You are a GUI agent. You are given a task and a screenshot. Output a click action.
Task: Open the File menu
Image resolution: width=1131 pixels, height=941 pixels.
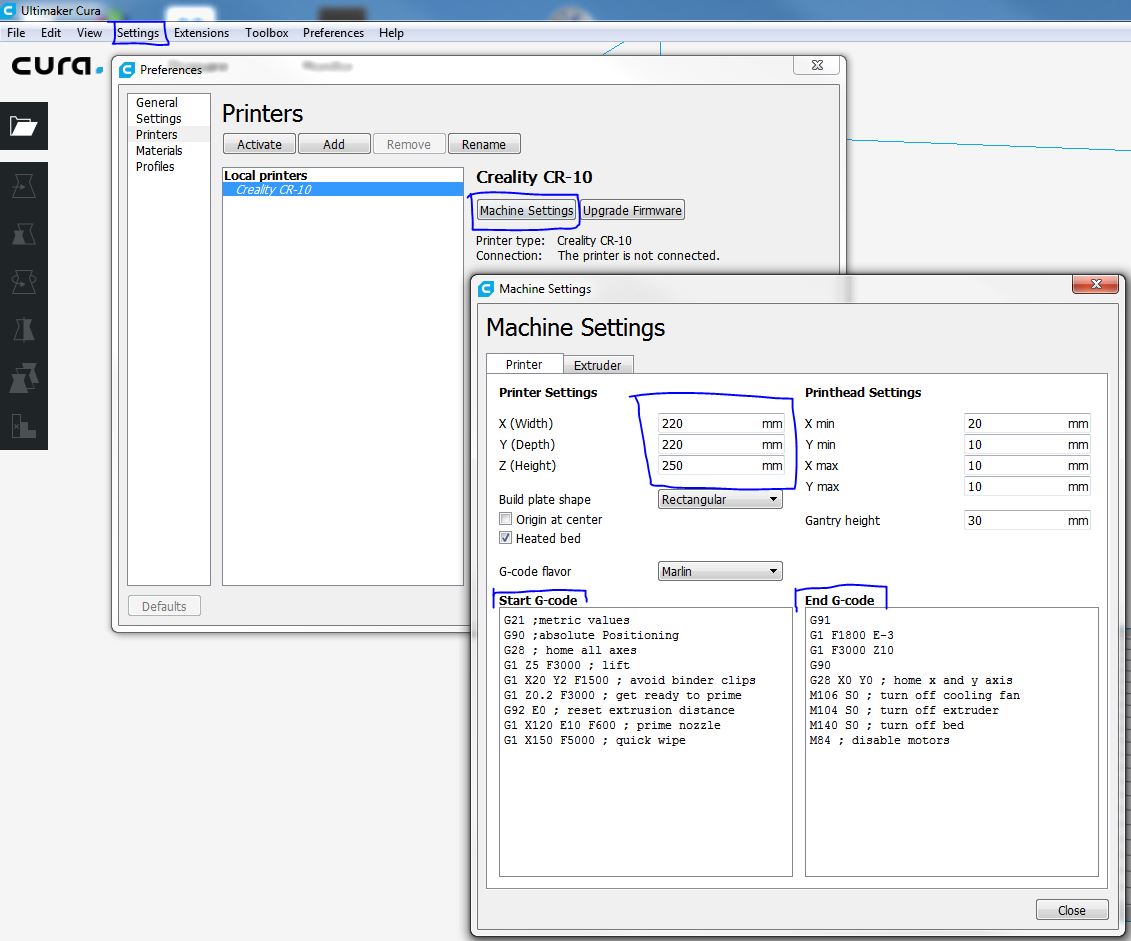pyautogui.click(x=16, y=32)
